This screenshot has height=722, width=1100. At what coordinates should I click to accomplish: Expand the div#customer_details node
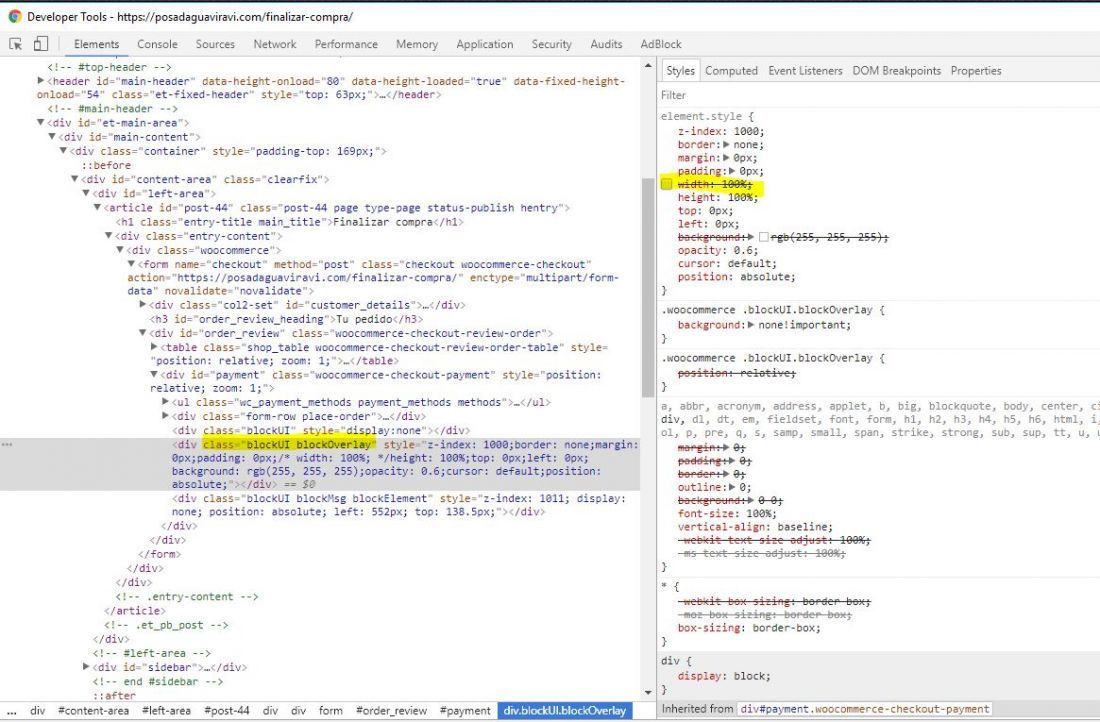point(142,305)
